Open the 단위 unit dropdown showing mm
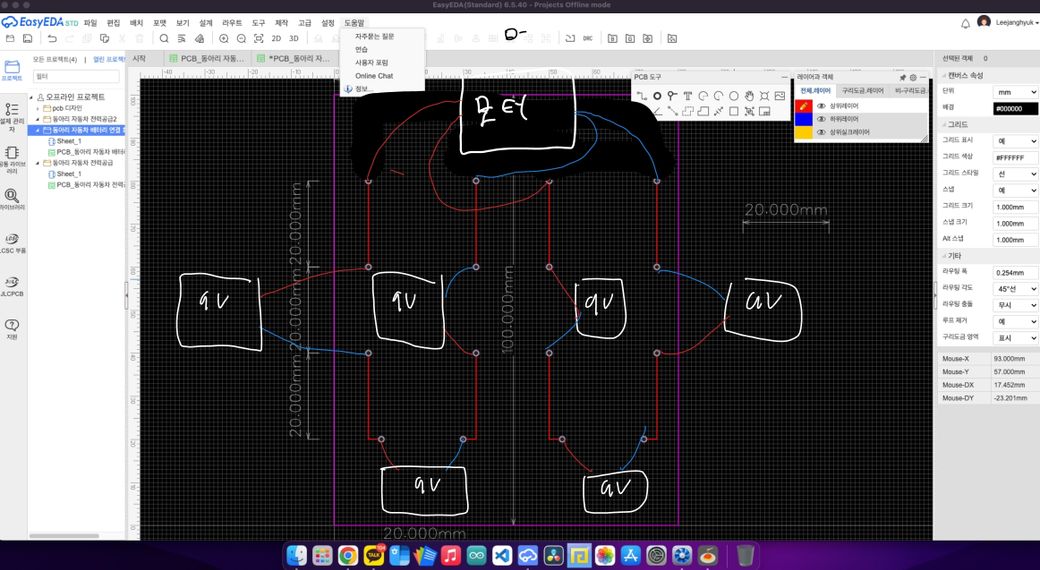This screenshot has width=1040, height=570. (1015, 90)
